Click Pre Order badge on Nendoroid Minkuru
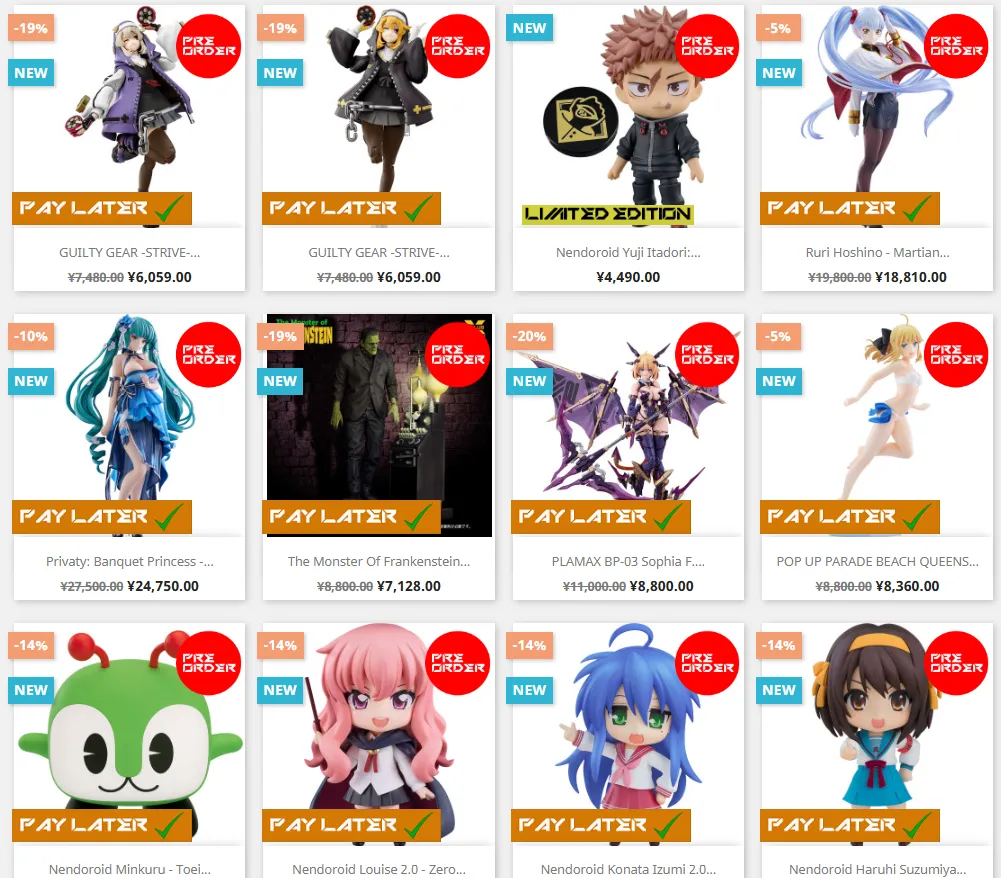 point(208,663)
